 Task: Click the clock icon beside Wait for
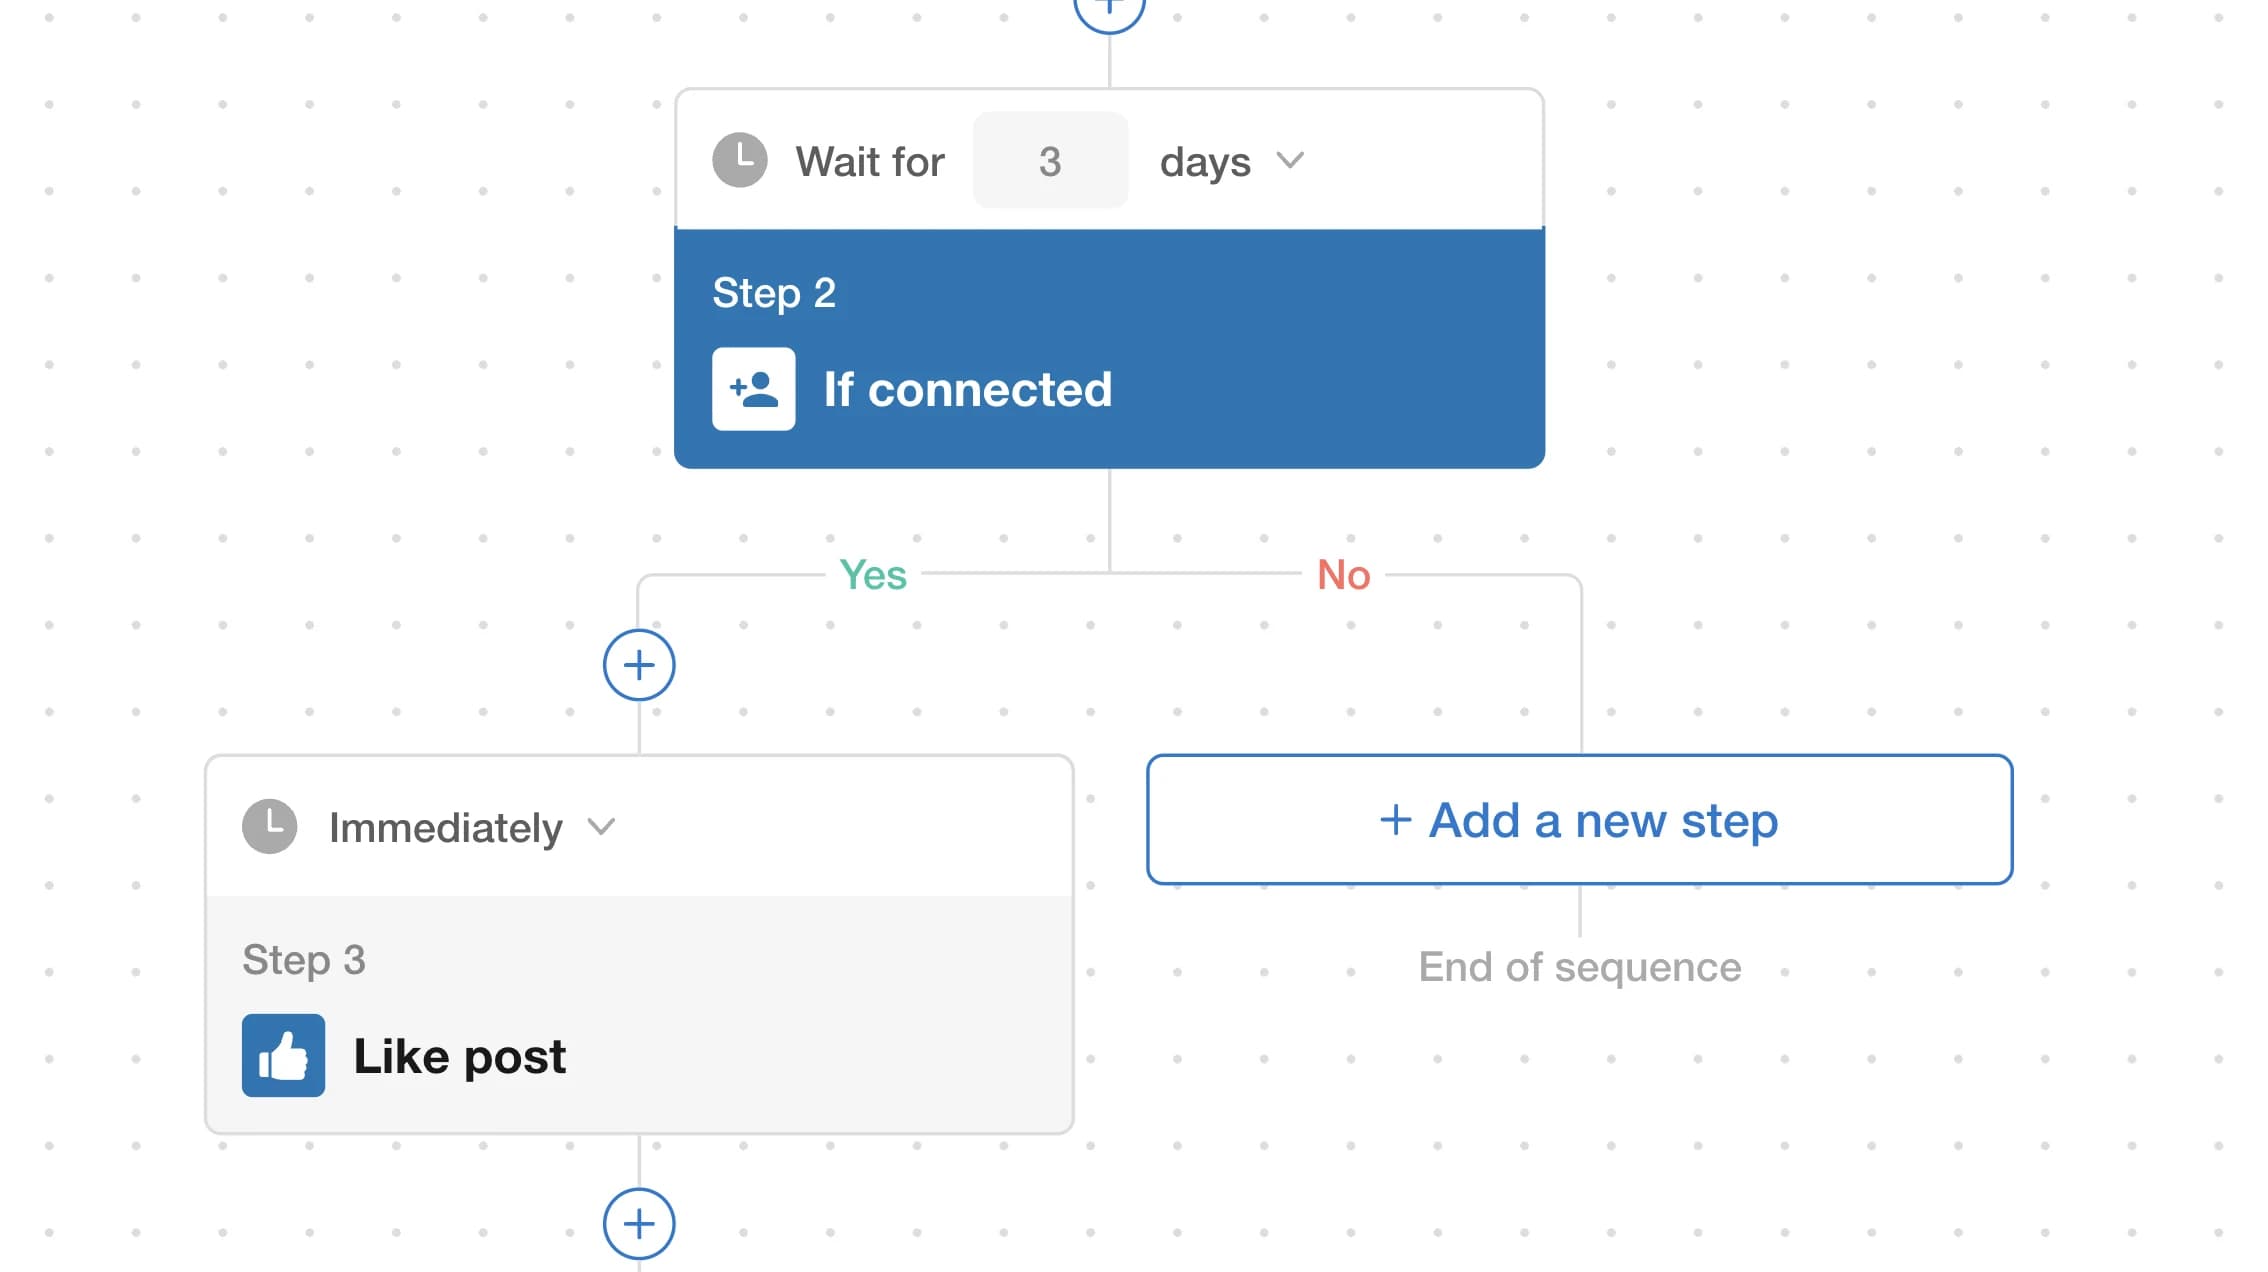(x=740, y=160)
